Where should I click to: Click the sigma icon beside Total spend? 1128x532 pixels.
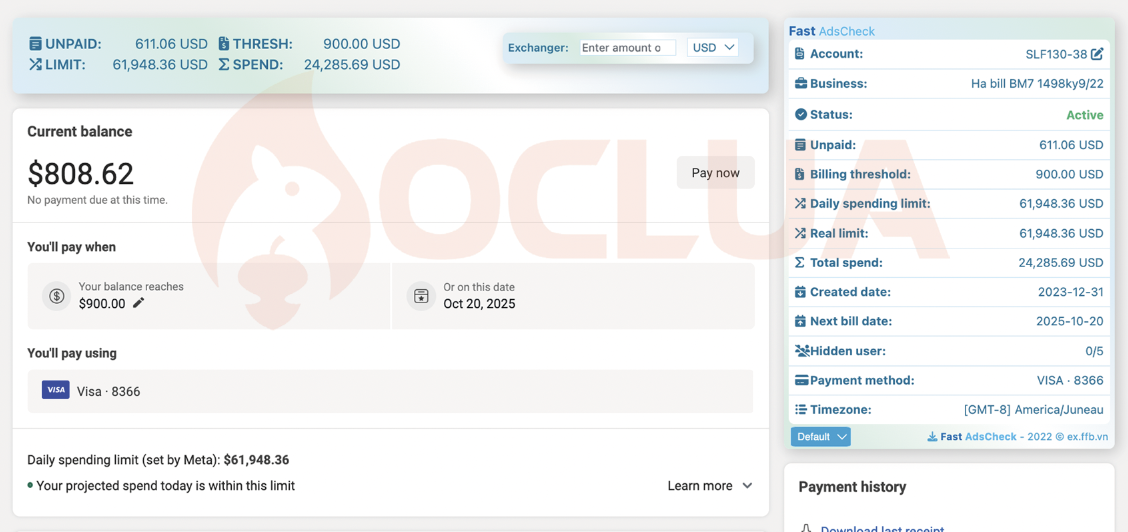pyautogui.click(x=800, y=262)
